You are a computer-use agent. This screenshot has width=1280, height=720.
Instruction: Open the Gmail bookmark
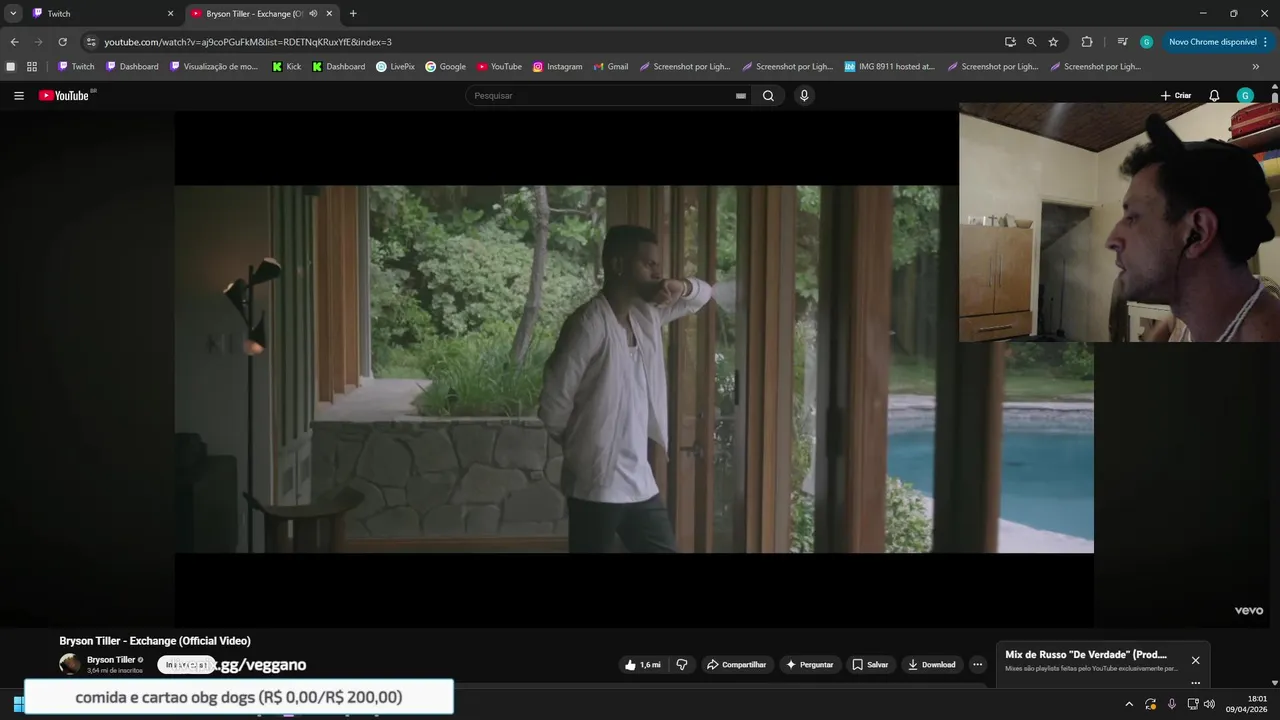pos(610,67)
